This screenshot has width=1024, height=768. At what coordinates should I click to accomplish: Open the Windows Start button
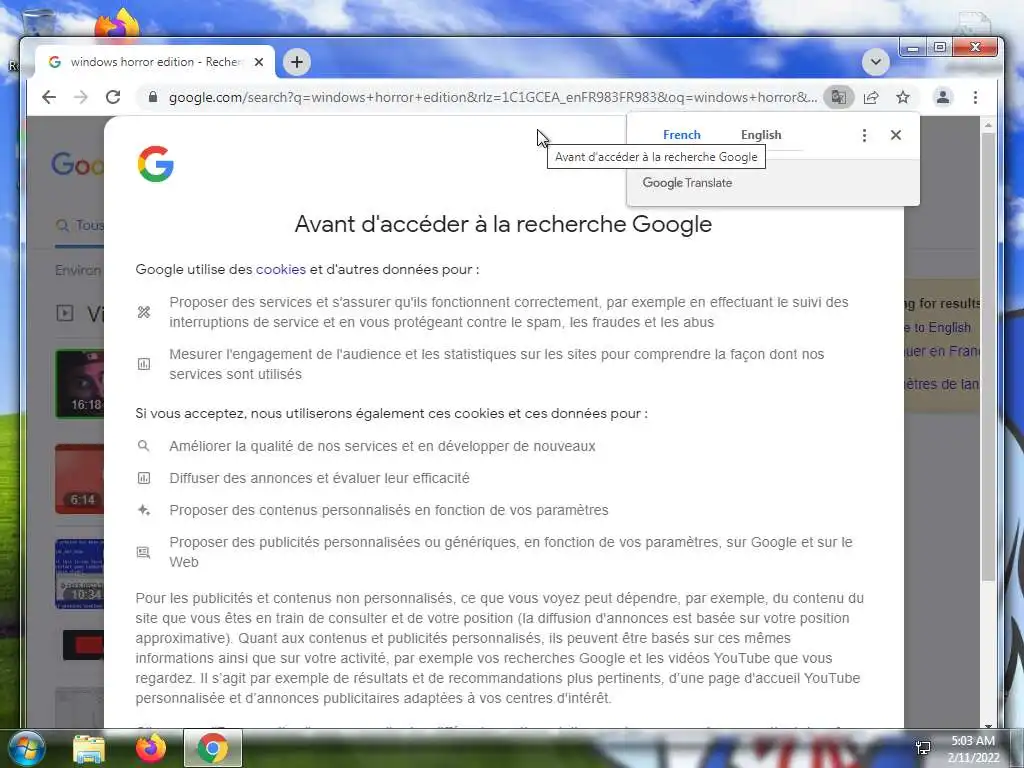tap(25, 748)
